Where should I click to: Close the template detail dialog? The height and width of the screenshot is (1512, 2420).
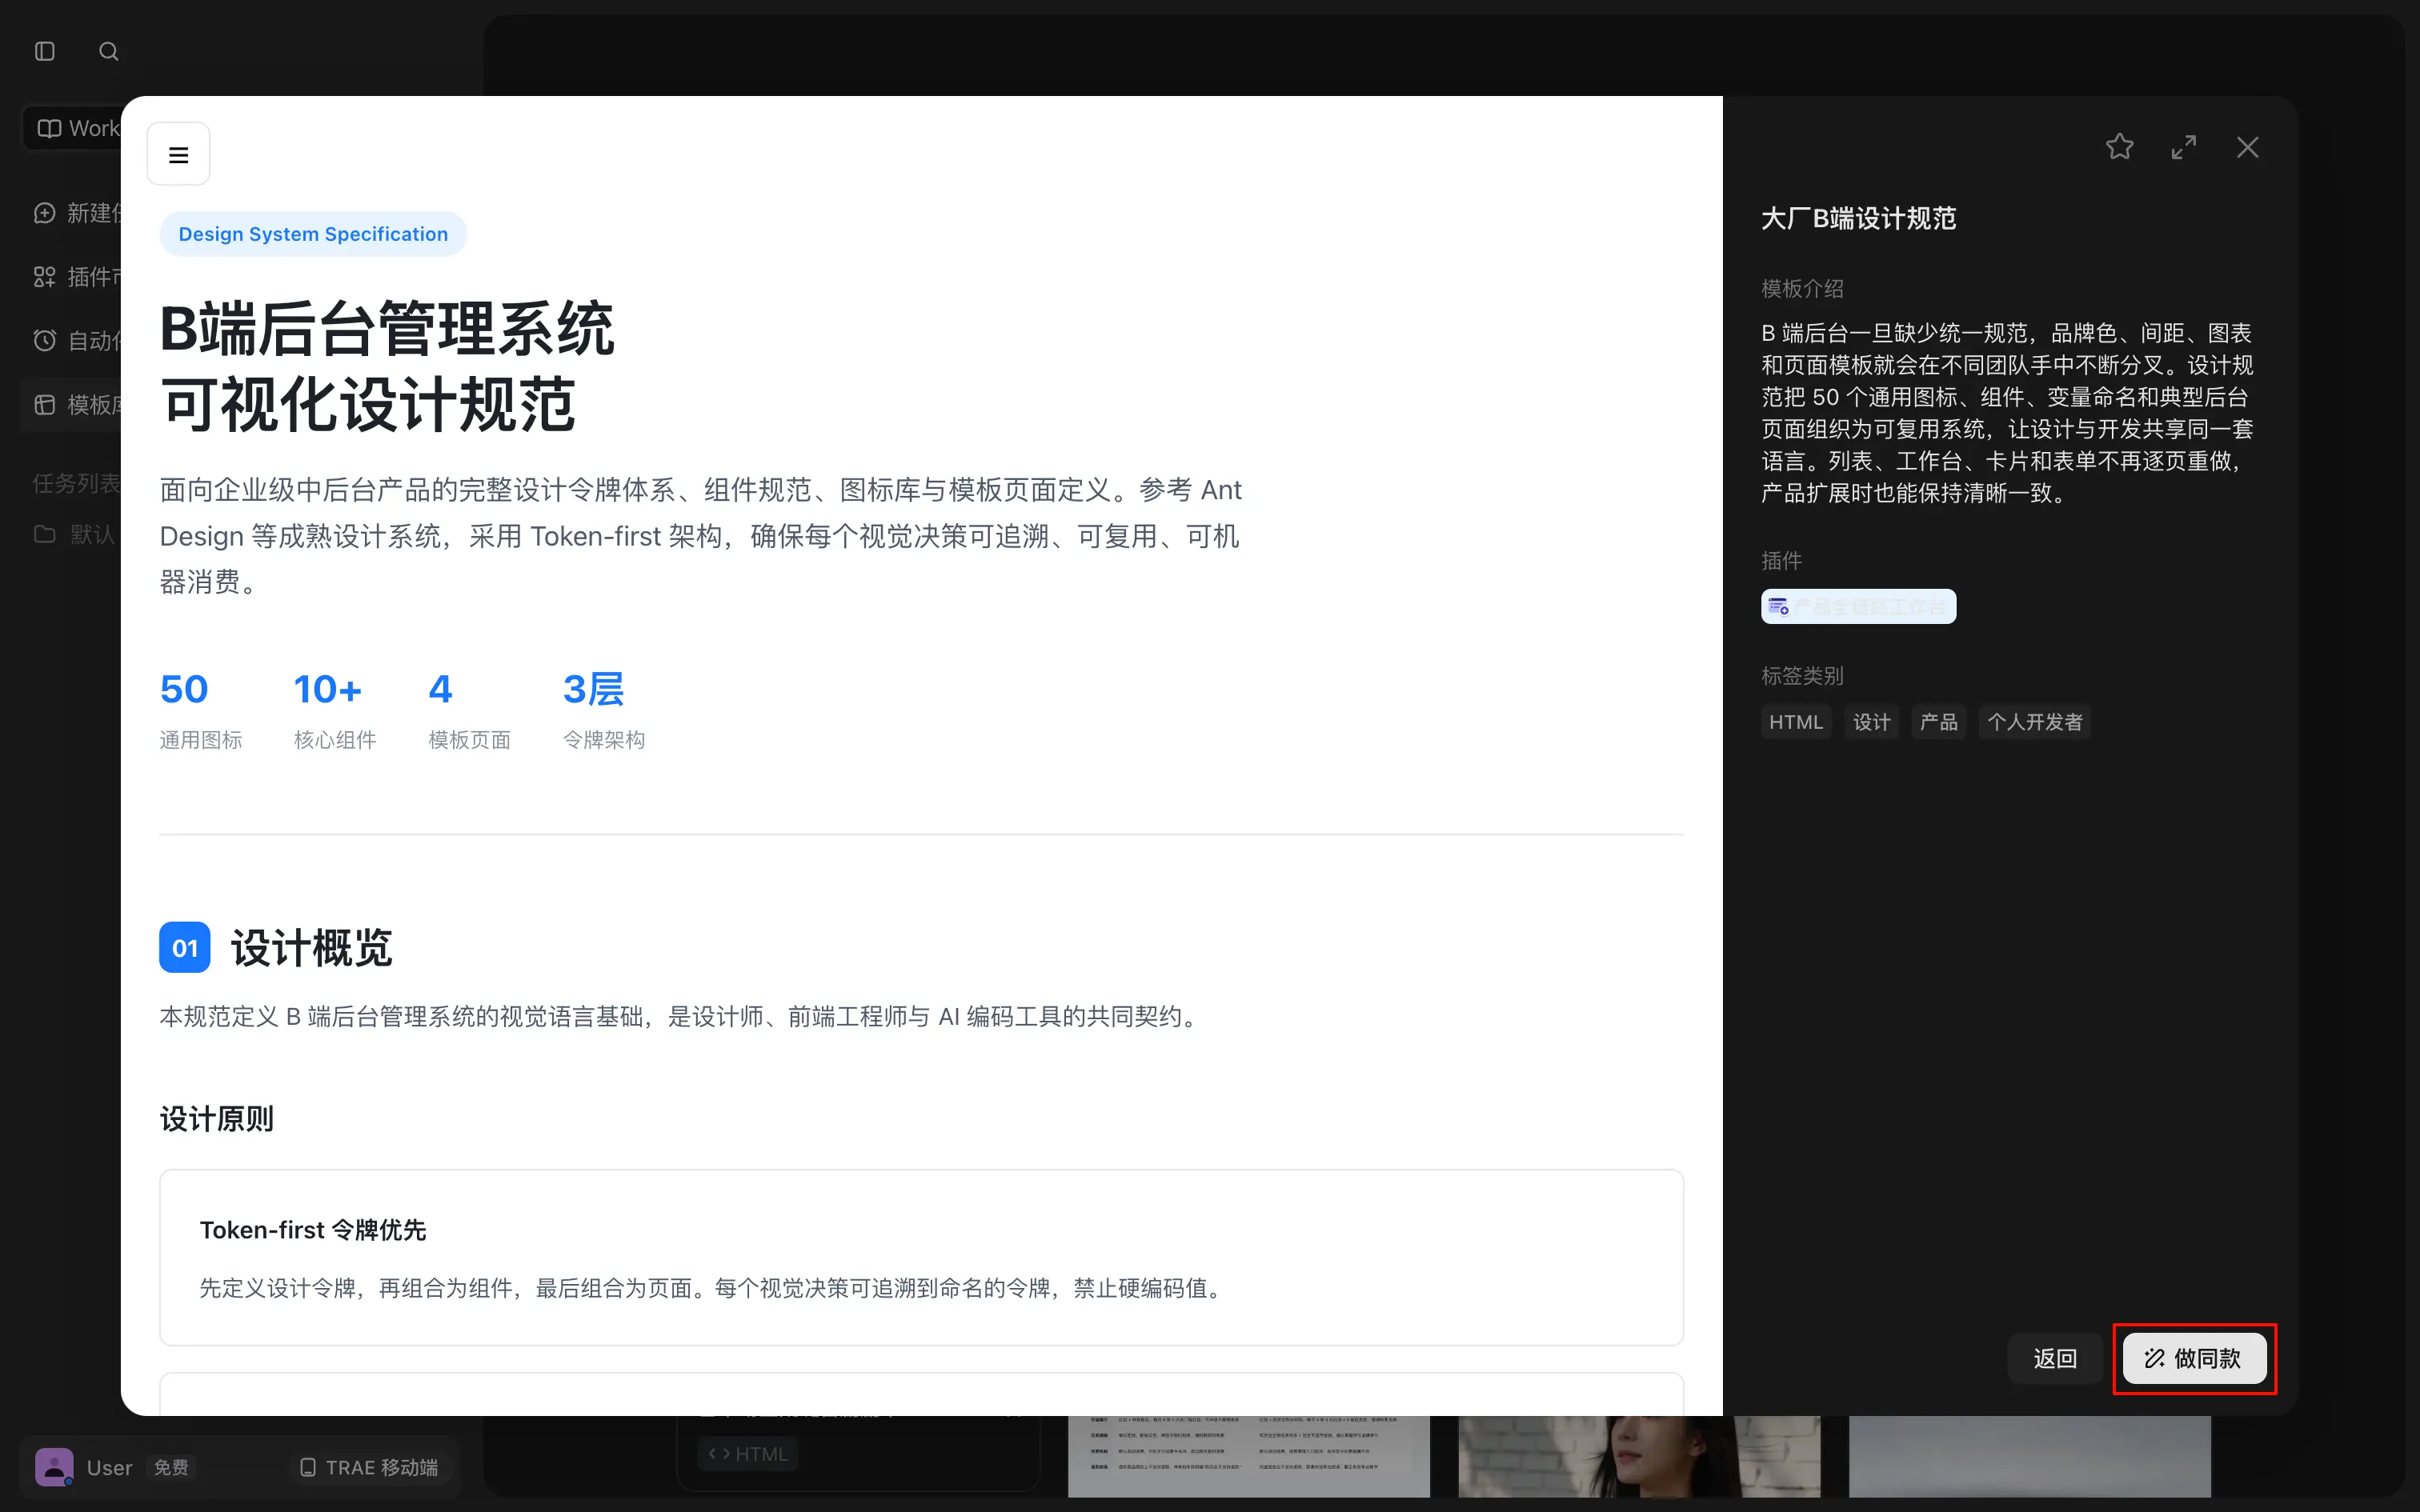pyautogui.click(x=2247, y=148)
